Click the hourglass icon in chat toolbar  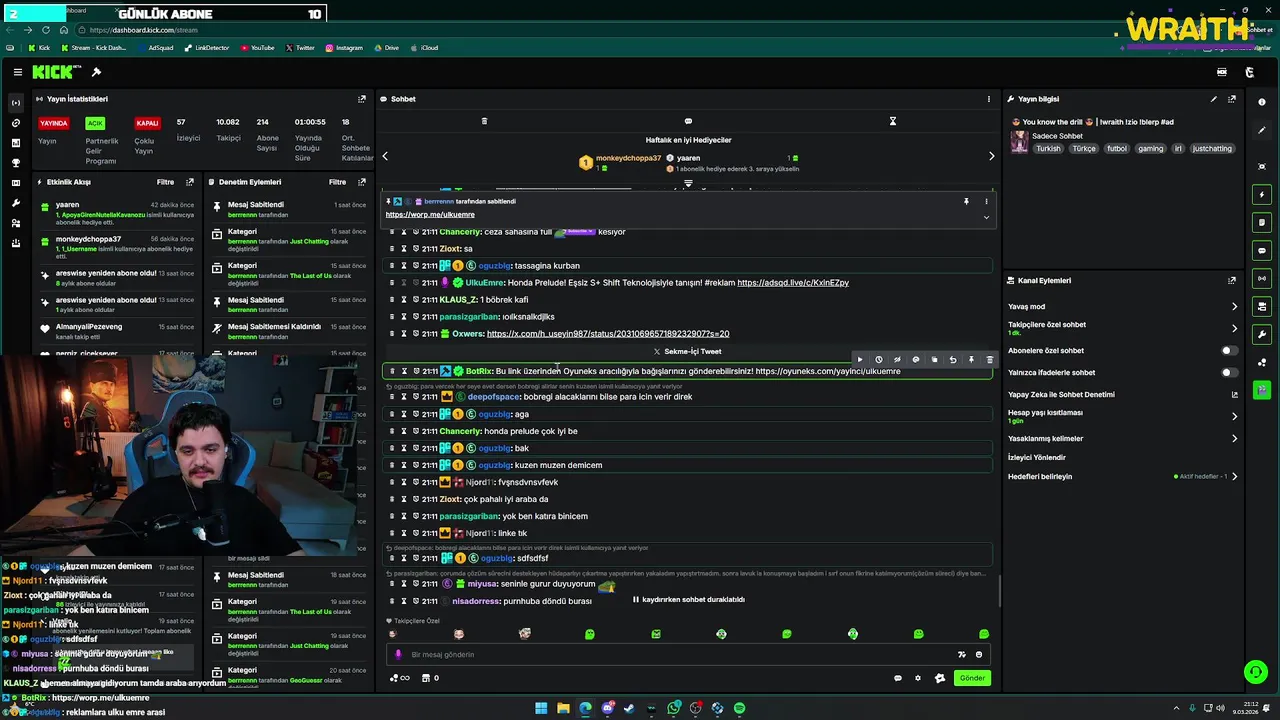click(x=893, y=121)
